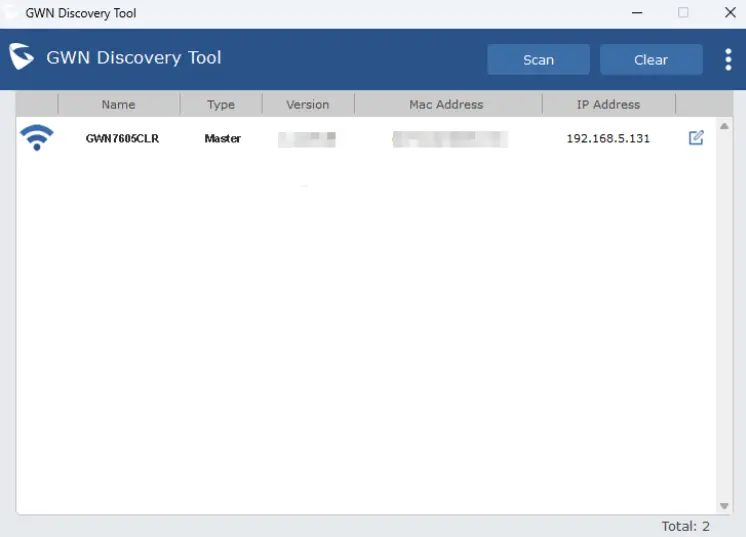Click the edit icon for GWN7605CLR
746x537 pixels.
click(x=696, y=138)
